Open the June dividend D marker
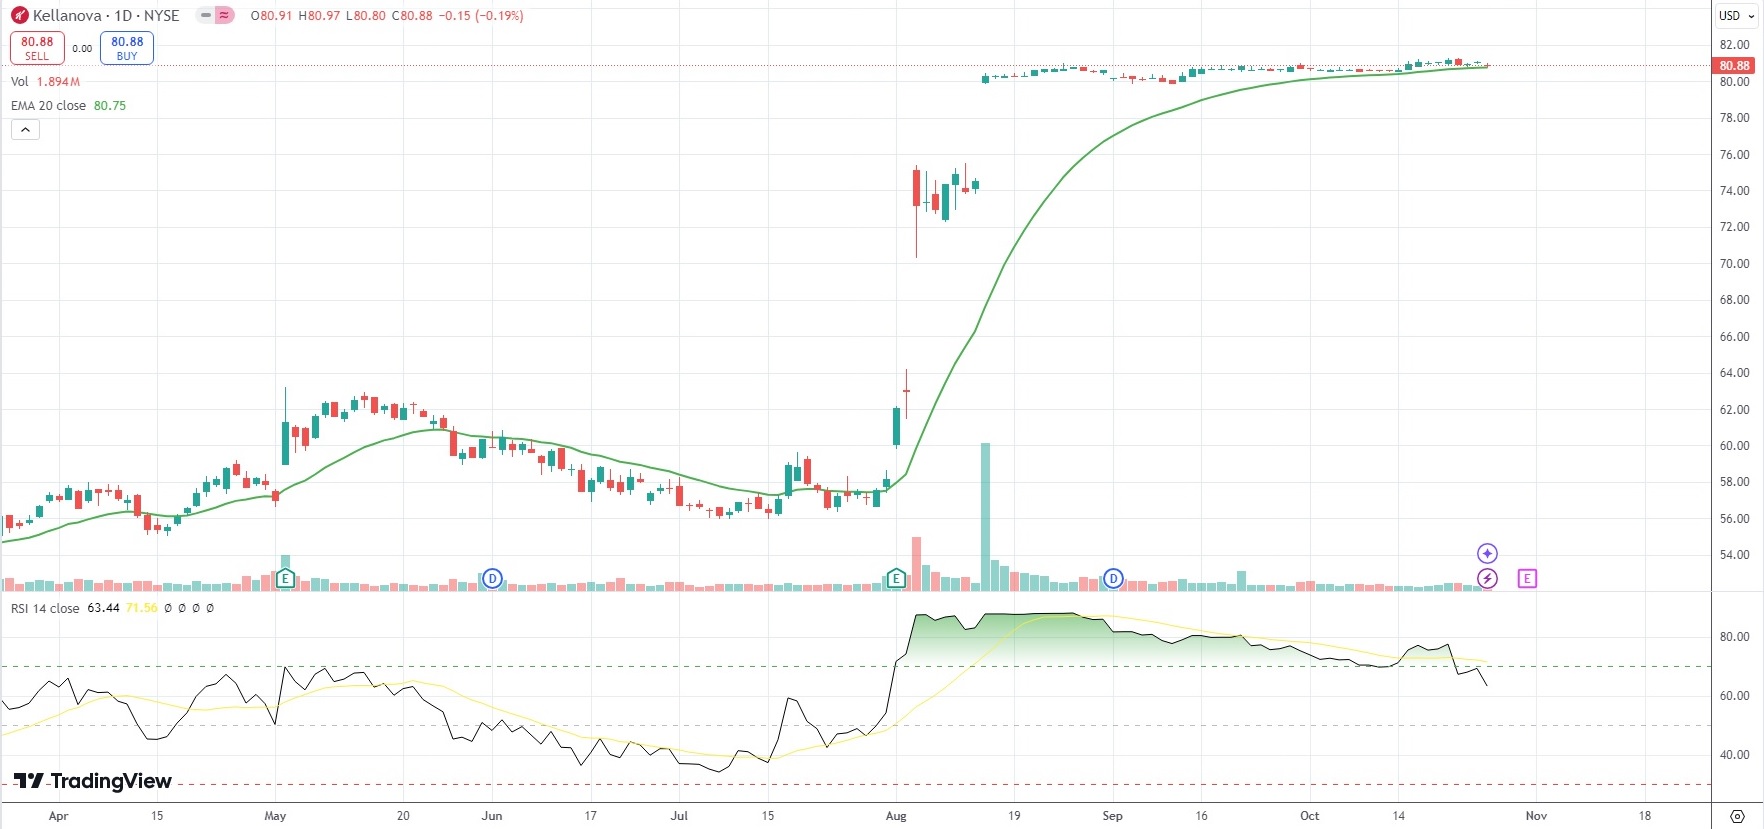 [x=492, y=578]
